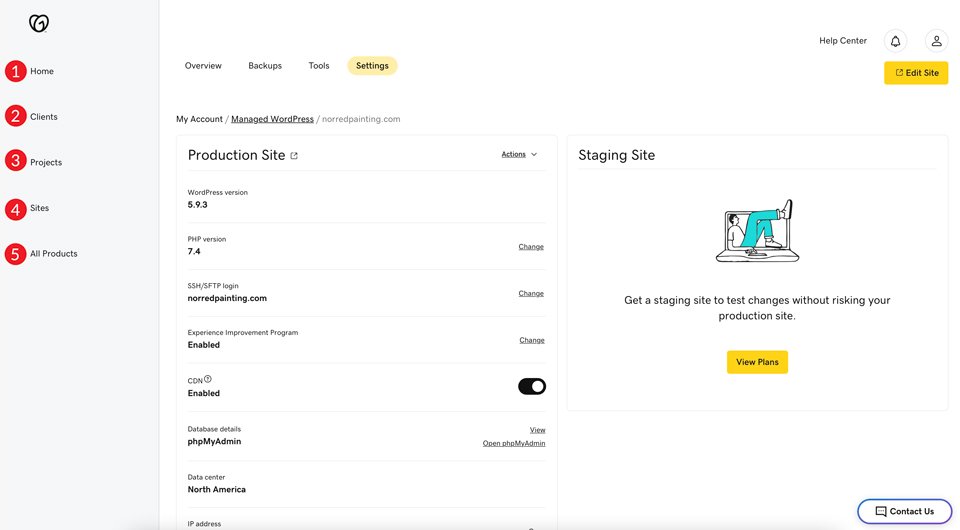Open the notifications bell icon
This screenshot has width=960, height=530.
click(x=895, y=41)
